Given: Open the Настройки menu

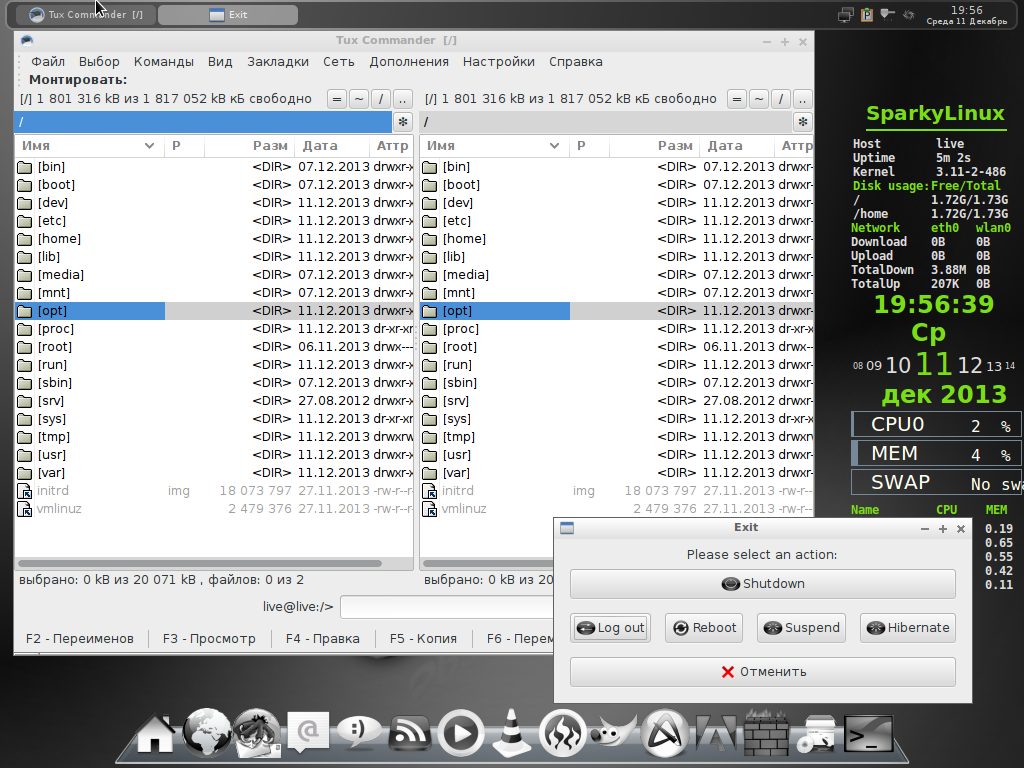Looking at the screenshot, I should coord(499,62).
